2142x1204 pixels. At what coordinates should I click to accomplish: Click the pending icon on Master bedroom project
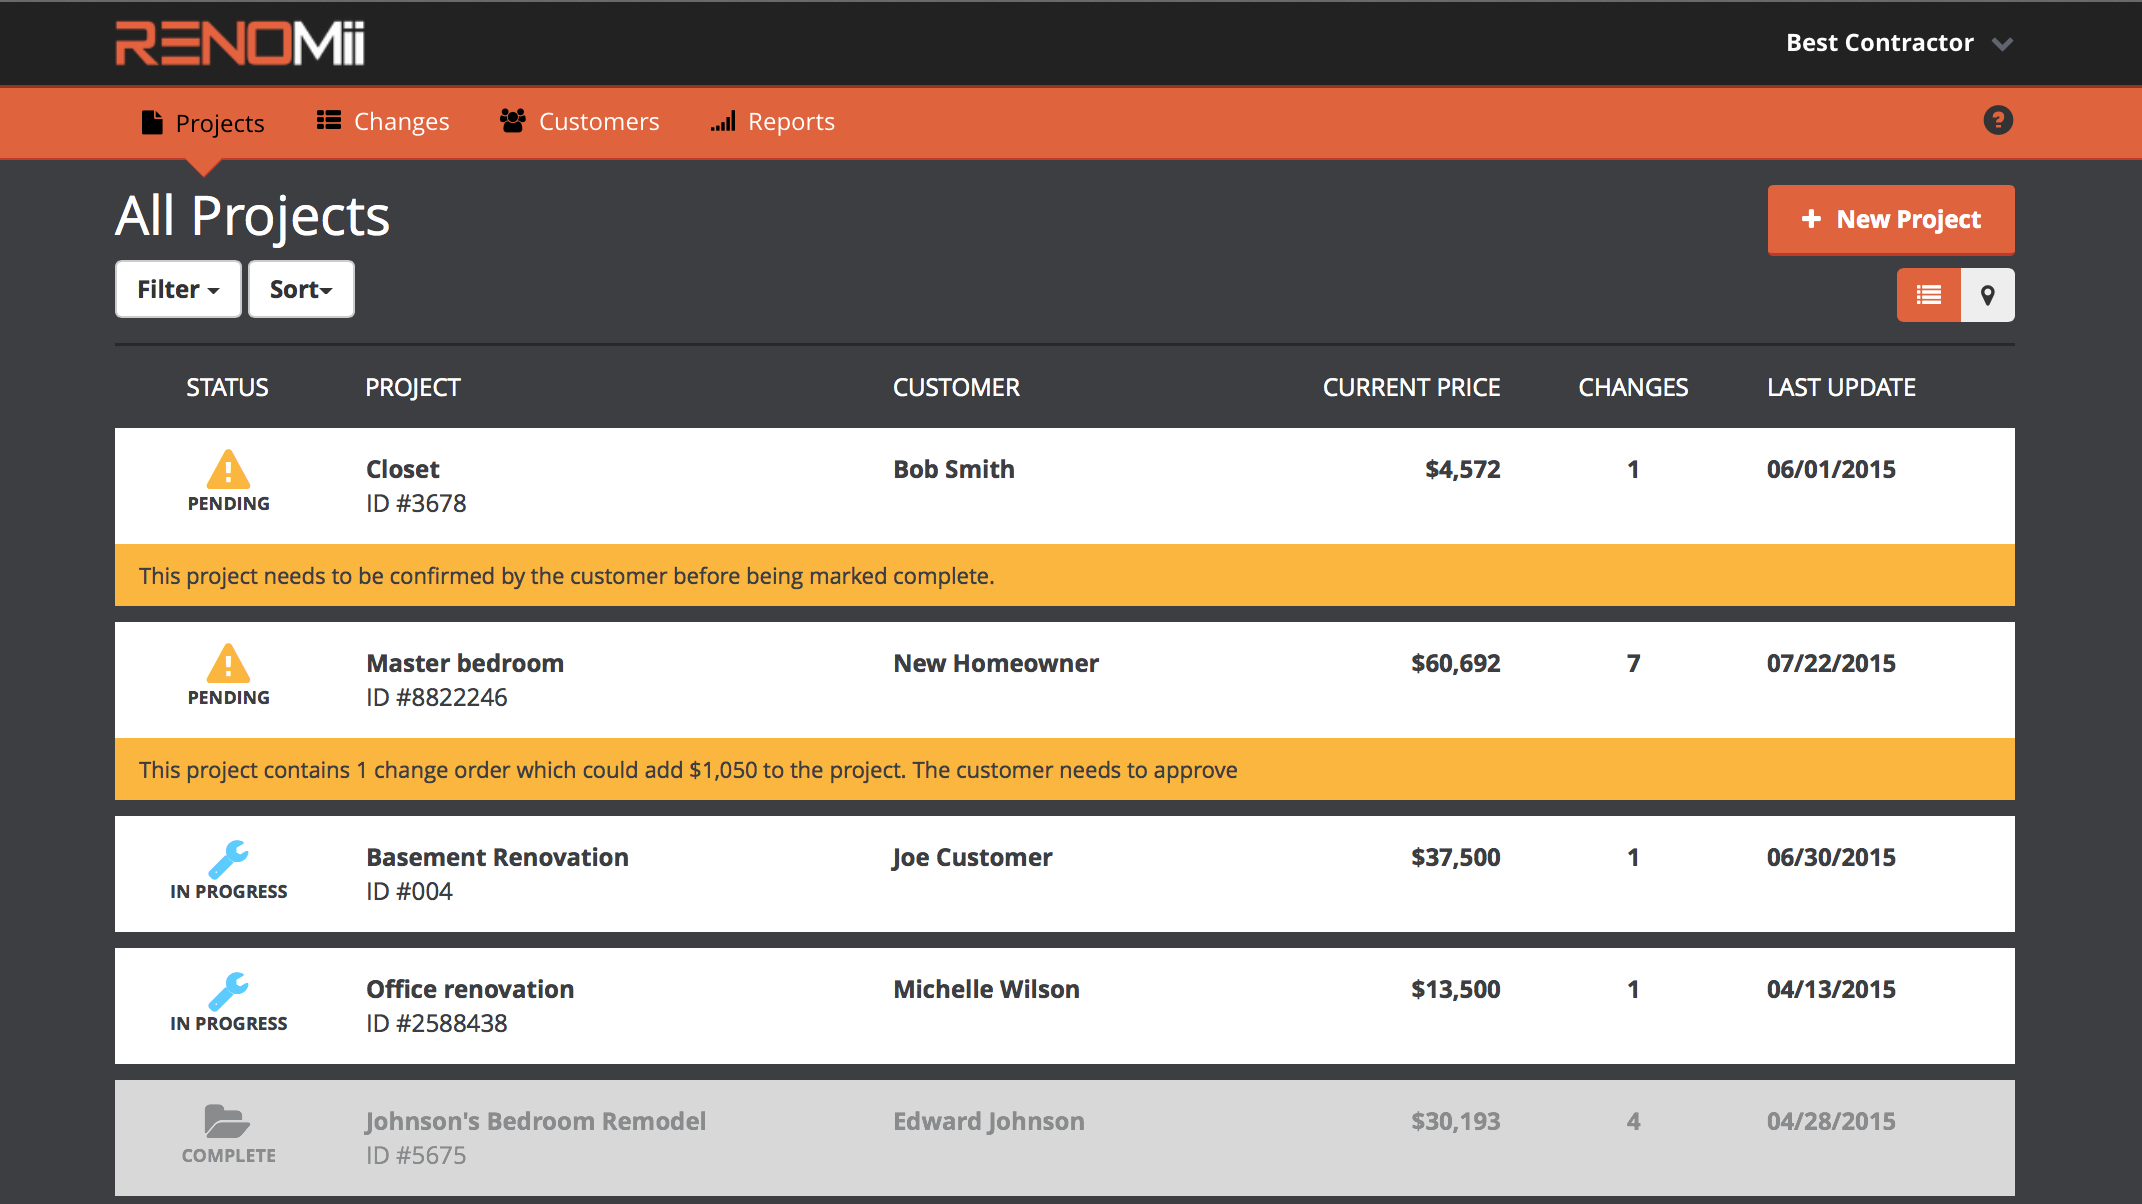[228, 664]
